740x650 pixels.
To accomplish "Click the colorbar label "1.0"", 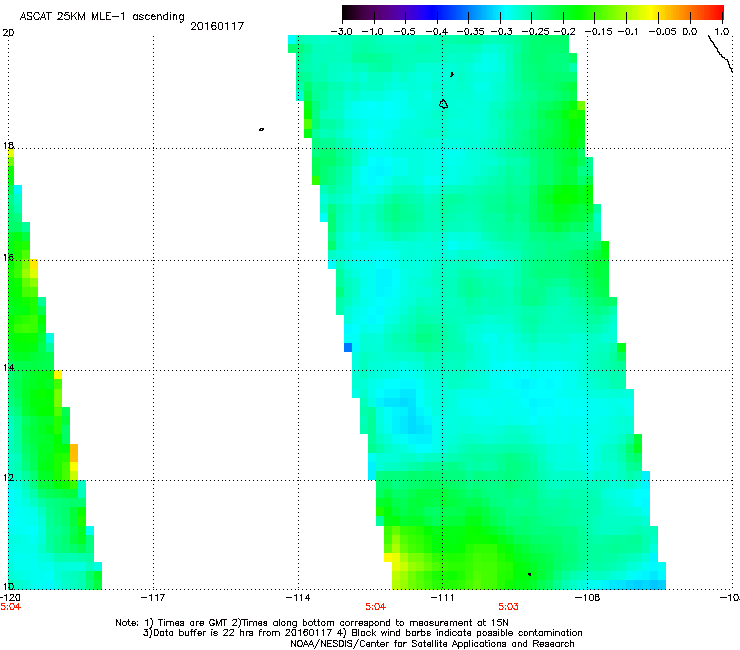I will (x=722, y=32).
